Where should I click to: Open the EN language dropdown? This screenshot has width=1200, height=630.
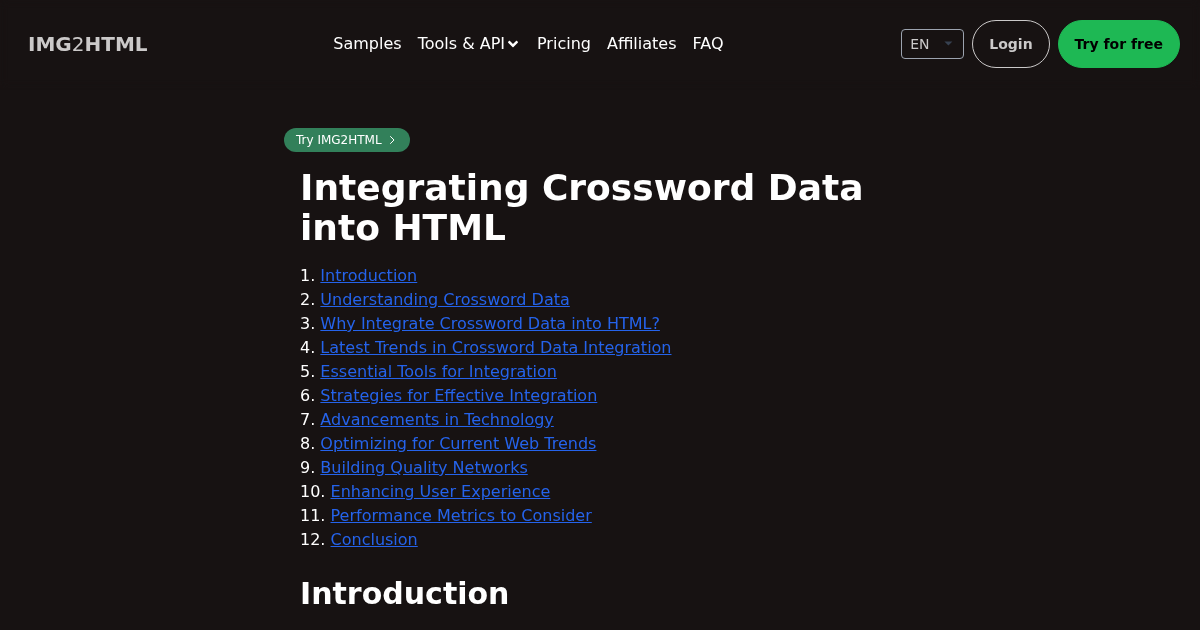(932, 44)
